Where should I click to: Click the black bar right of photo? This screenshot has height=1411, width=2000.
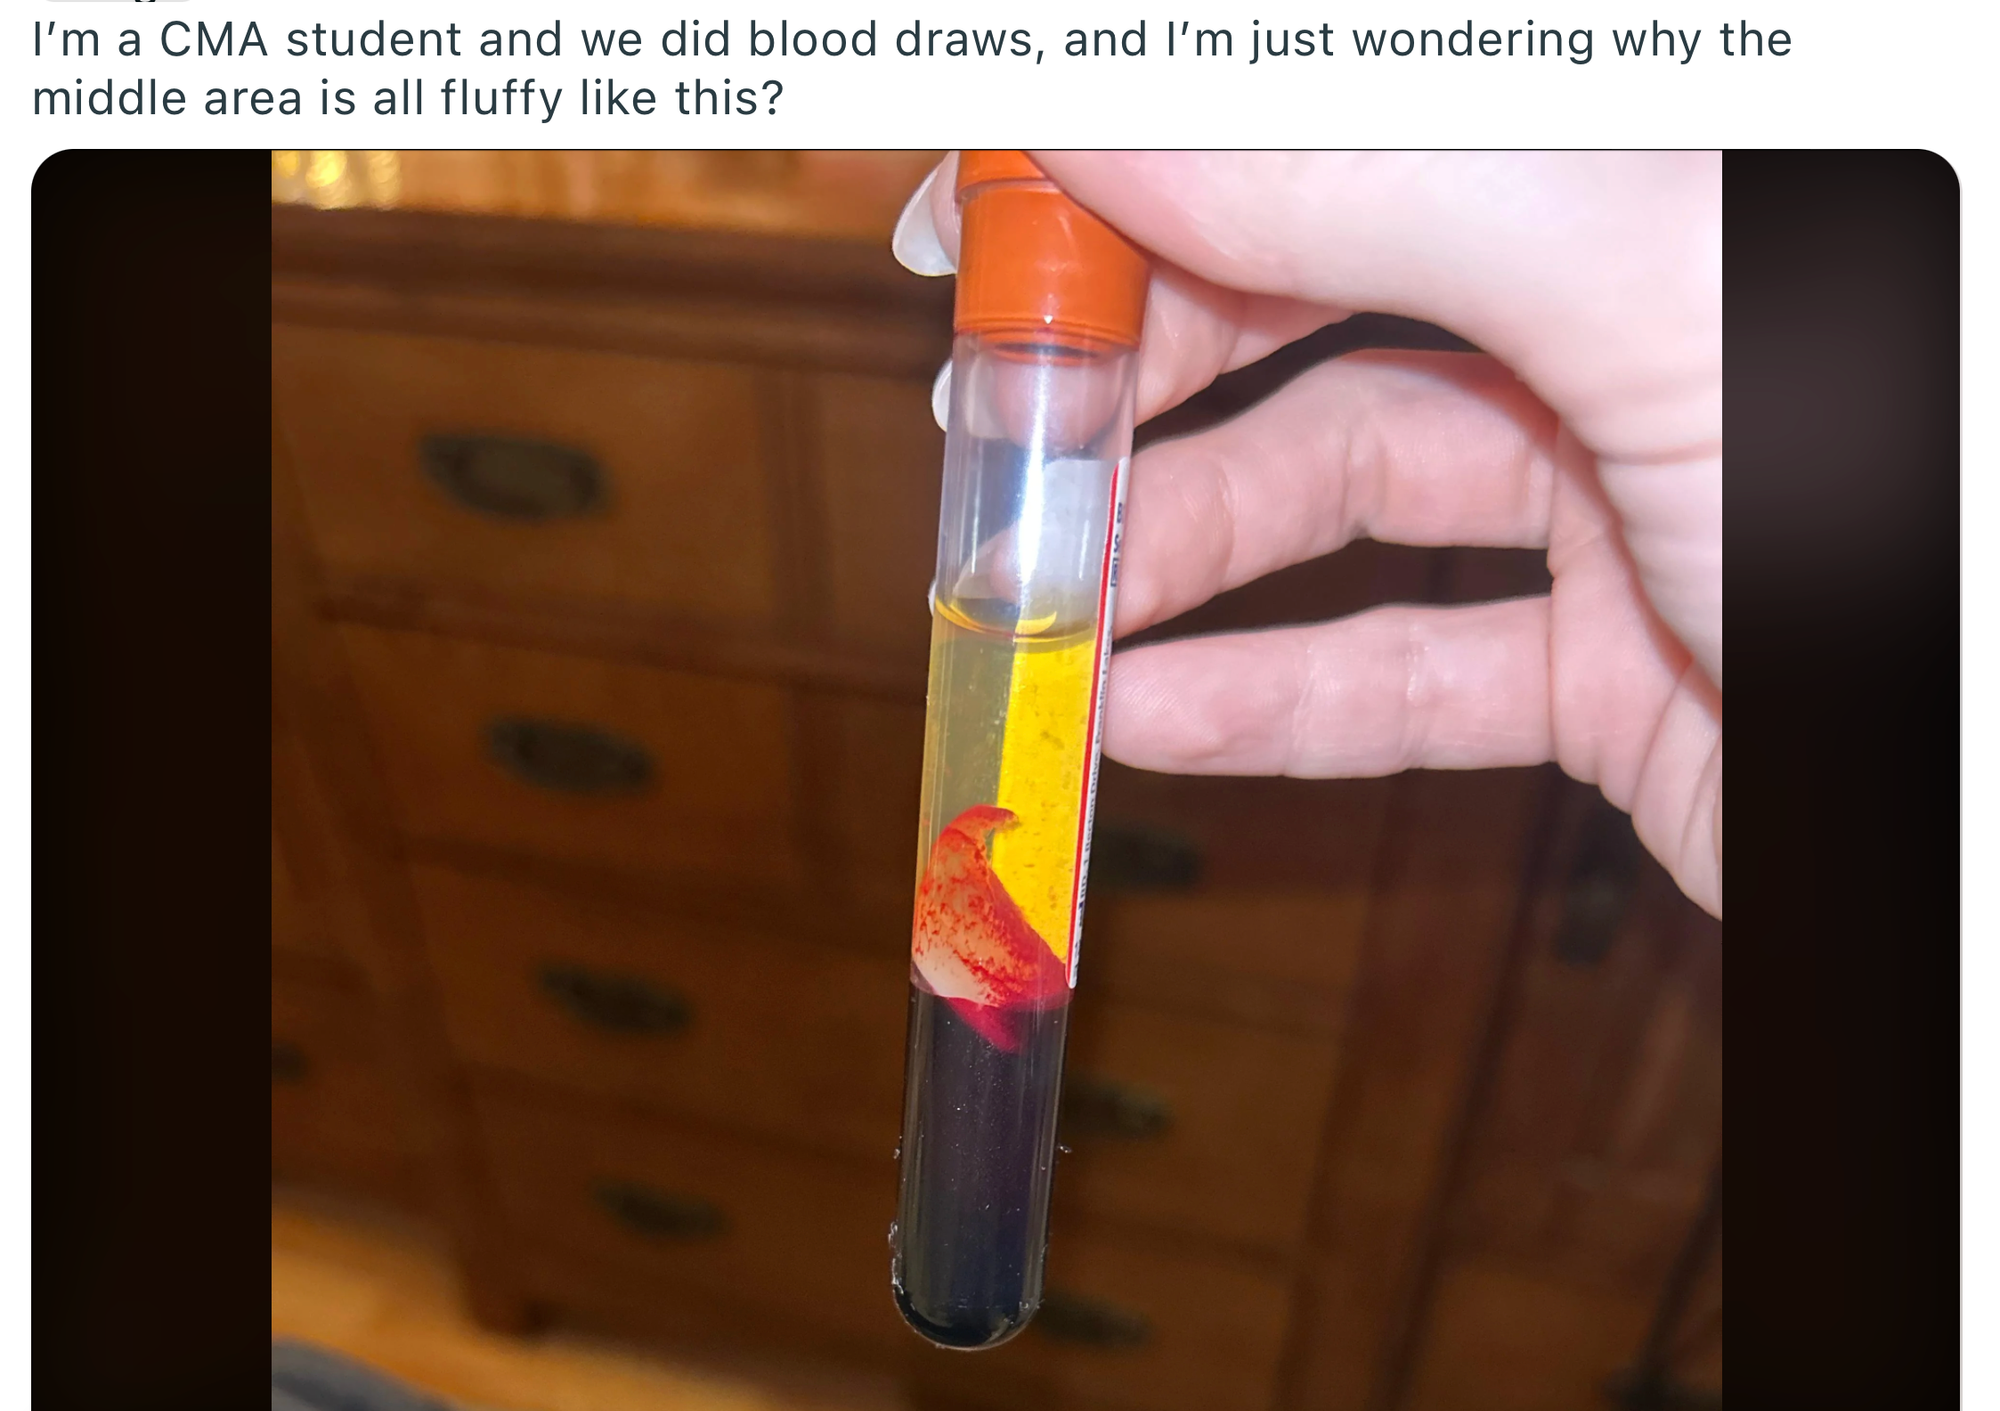pos(1841,780)
